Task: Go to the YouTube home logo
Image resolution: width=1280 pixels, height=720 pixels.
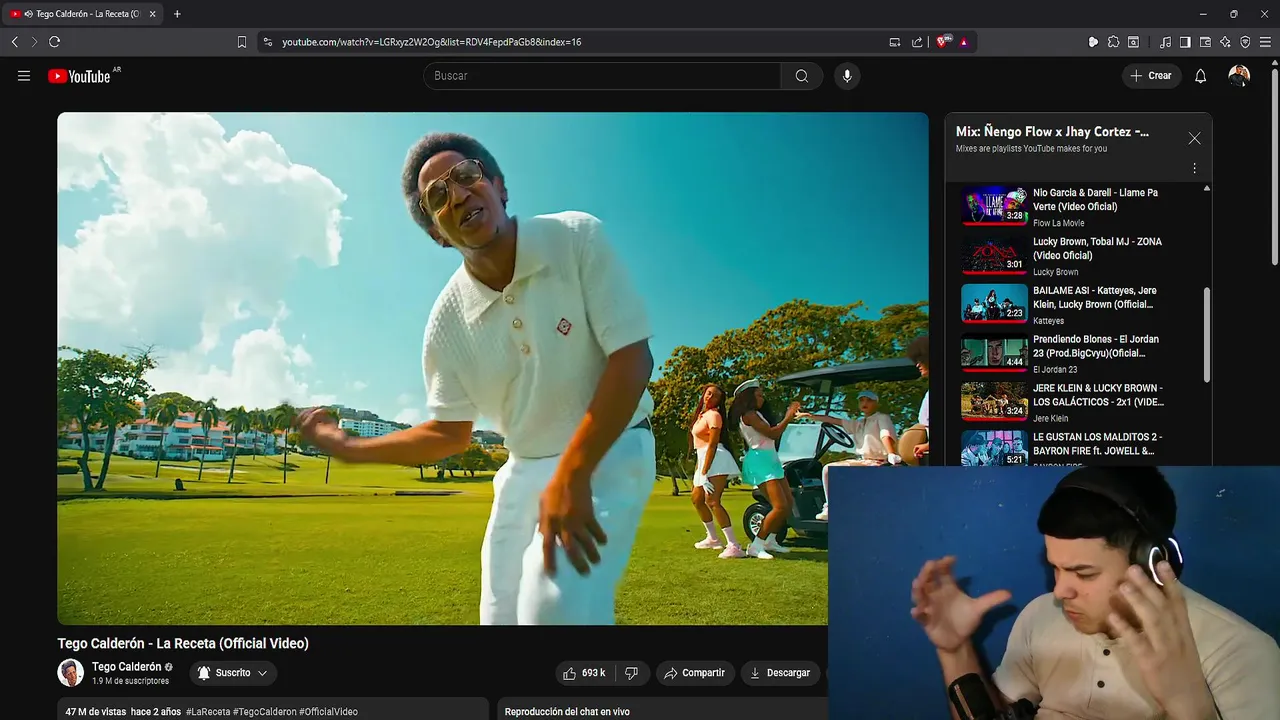Action: pos(79,76)
